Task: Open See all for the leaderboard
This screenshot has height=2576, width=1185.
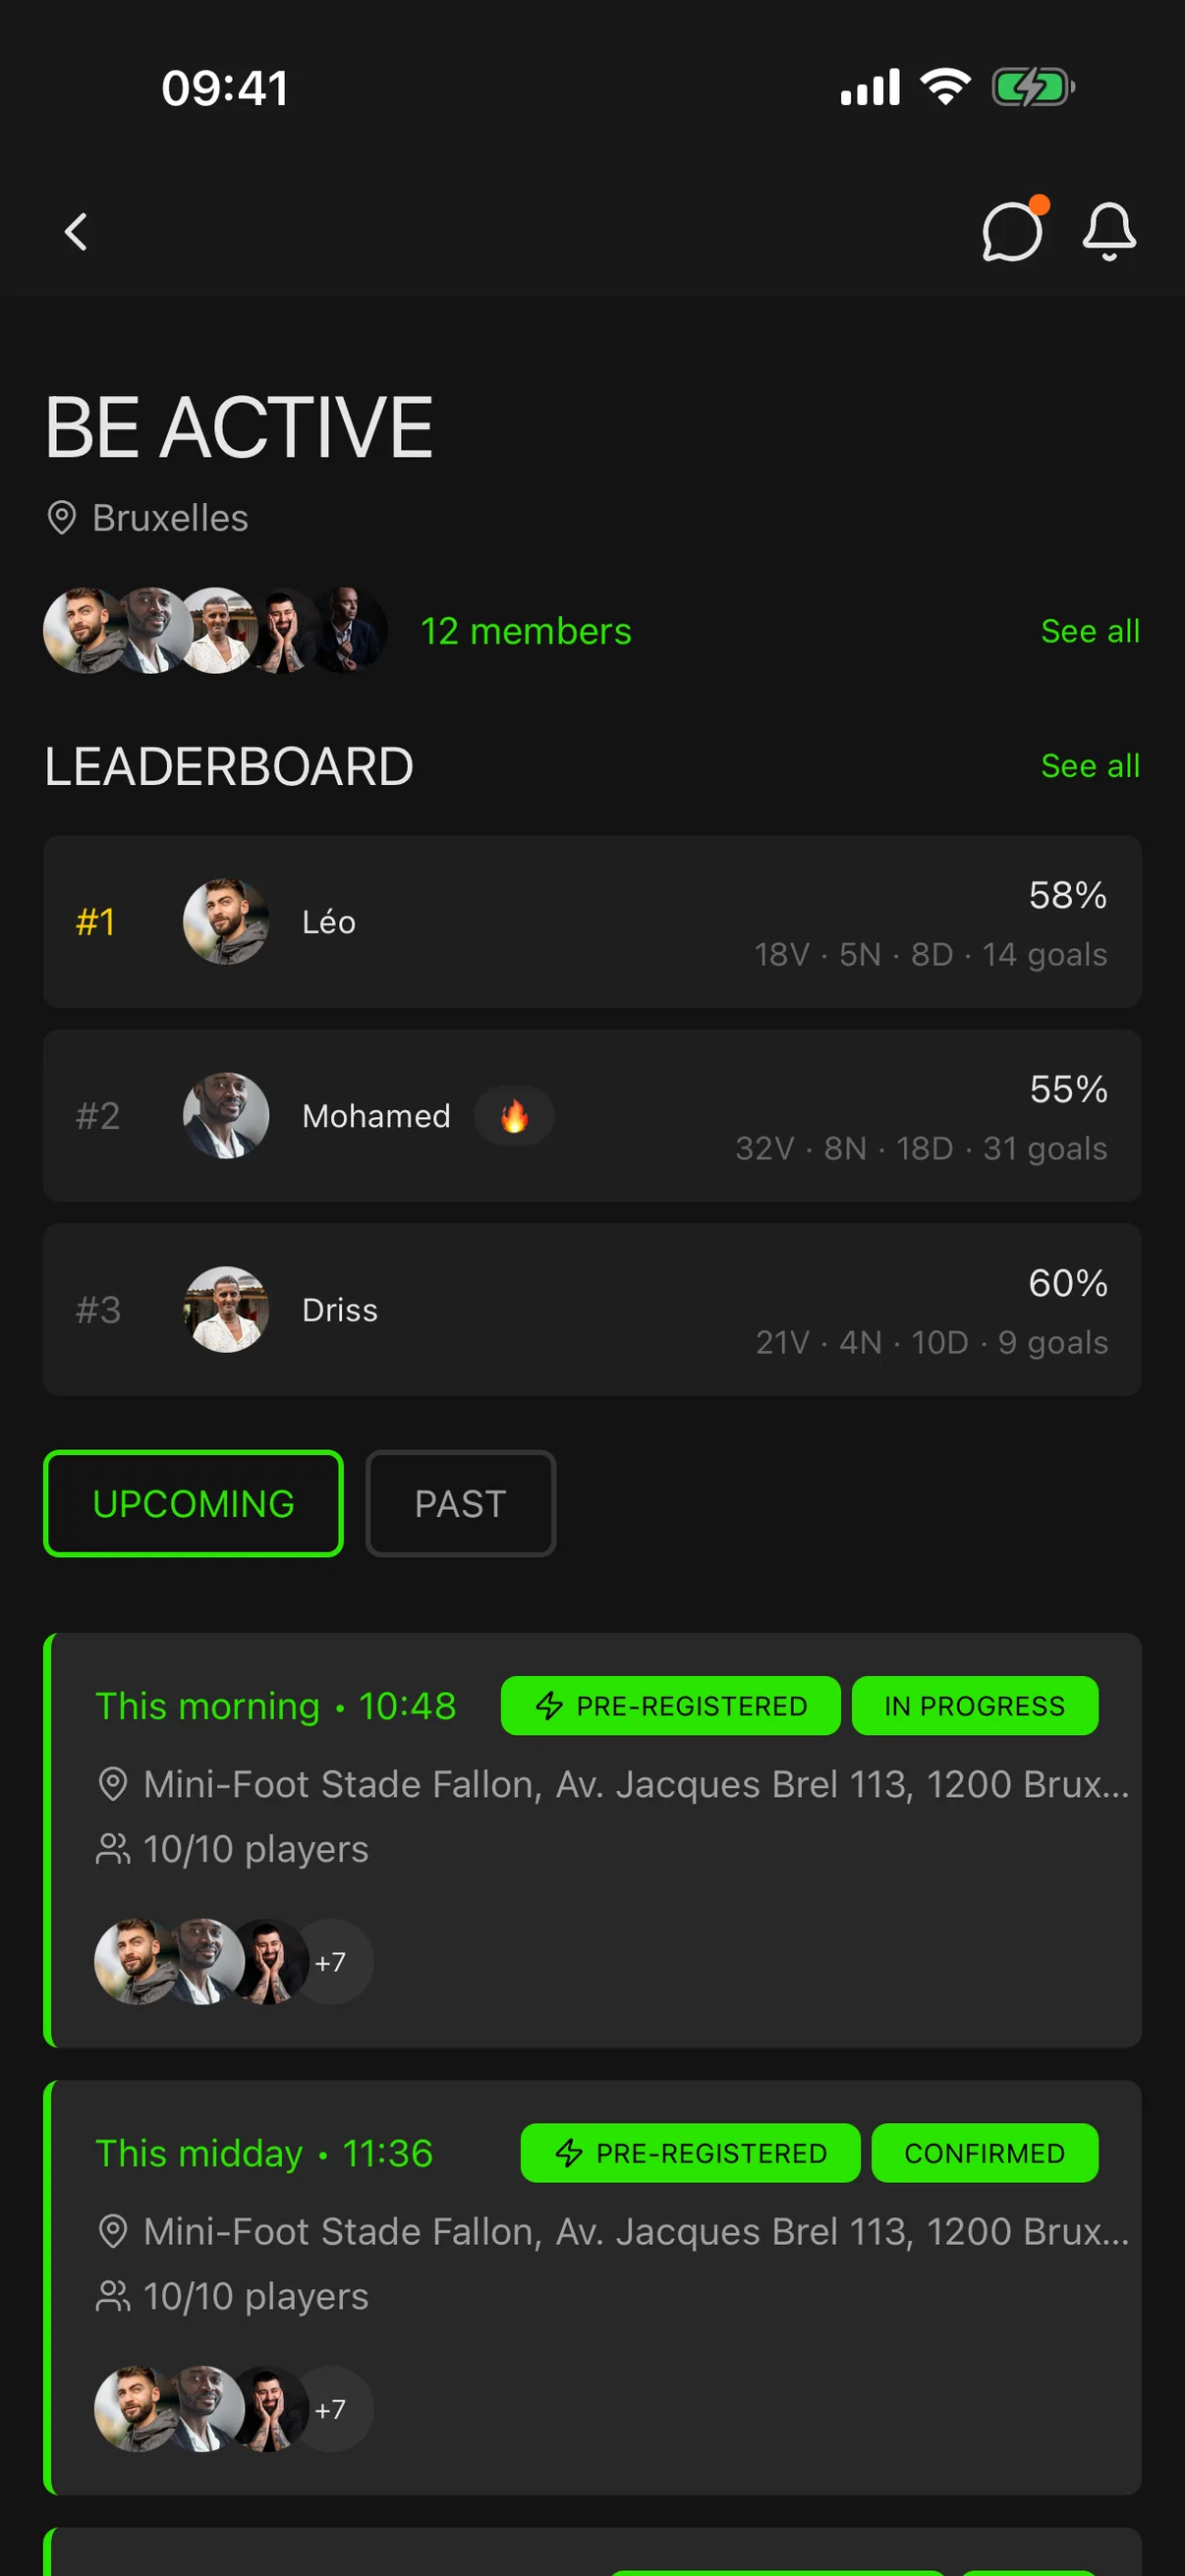Action: 1090,766
